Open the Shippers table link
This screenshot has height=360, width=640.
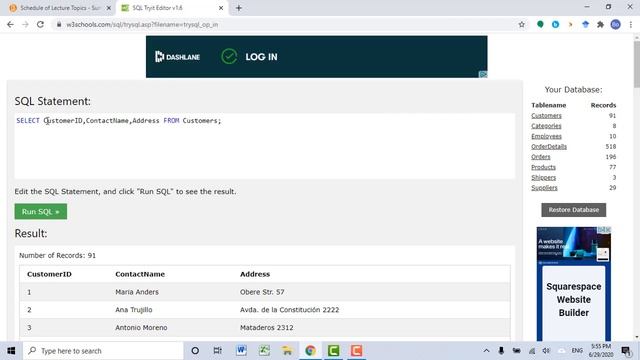543,178
